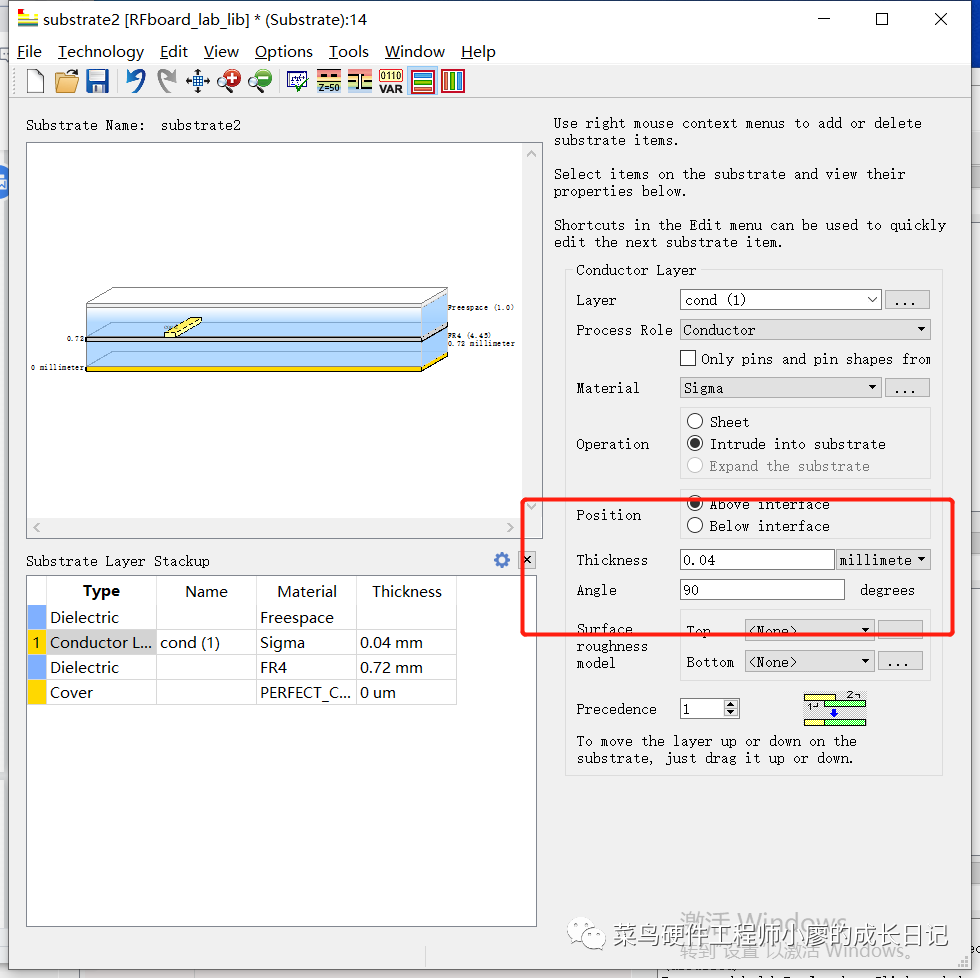Screen dimensions: 980x978
Task: Open the Window menu
Action: (x=415, y=52)
